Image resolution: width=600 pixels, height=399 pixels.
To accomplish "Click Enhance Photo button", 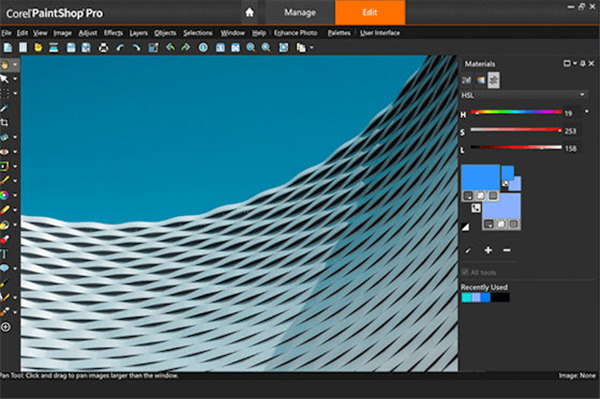I will coord(295,33).
